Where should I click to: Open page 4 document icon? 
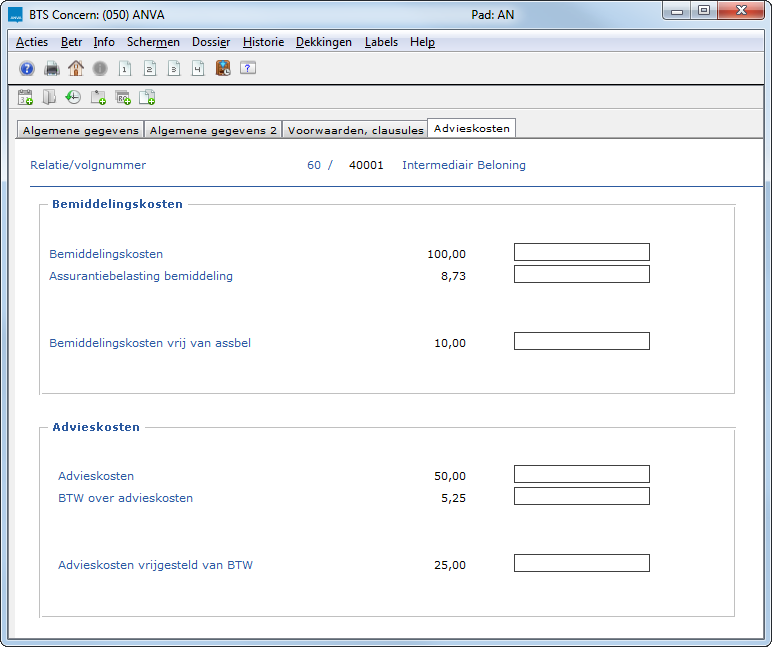click(x=198, y=68)
